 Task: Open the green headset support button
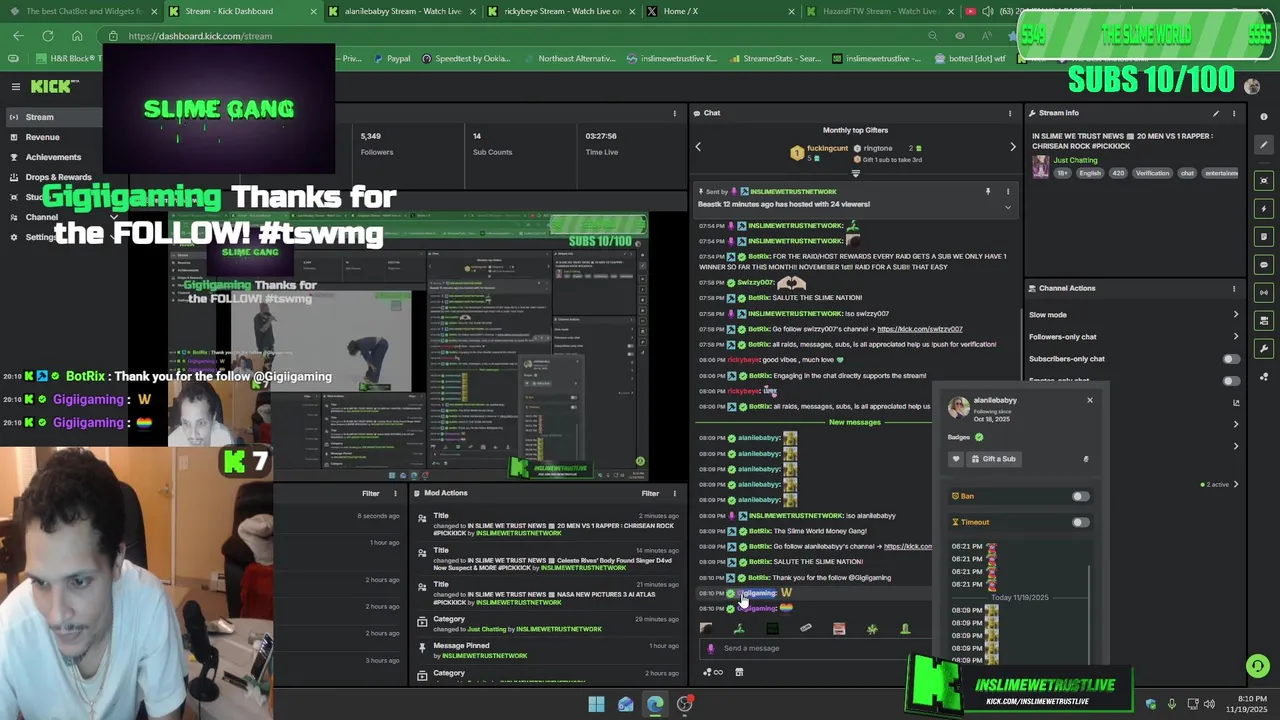tap(1257, 665)
